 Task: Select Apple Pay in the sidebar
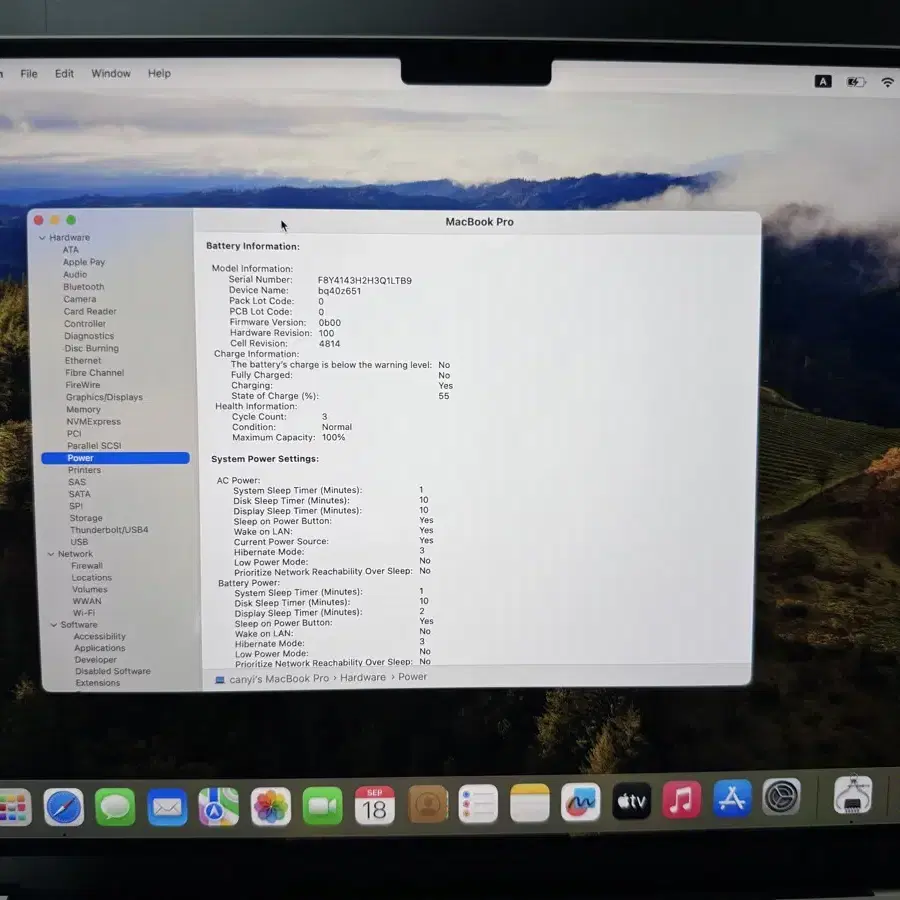coord(84,262)
